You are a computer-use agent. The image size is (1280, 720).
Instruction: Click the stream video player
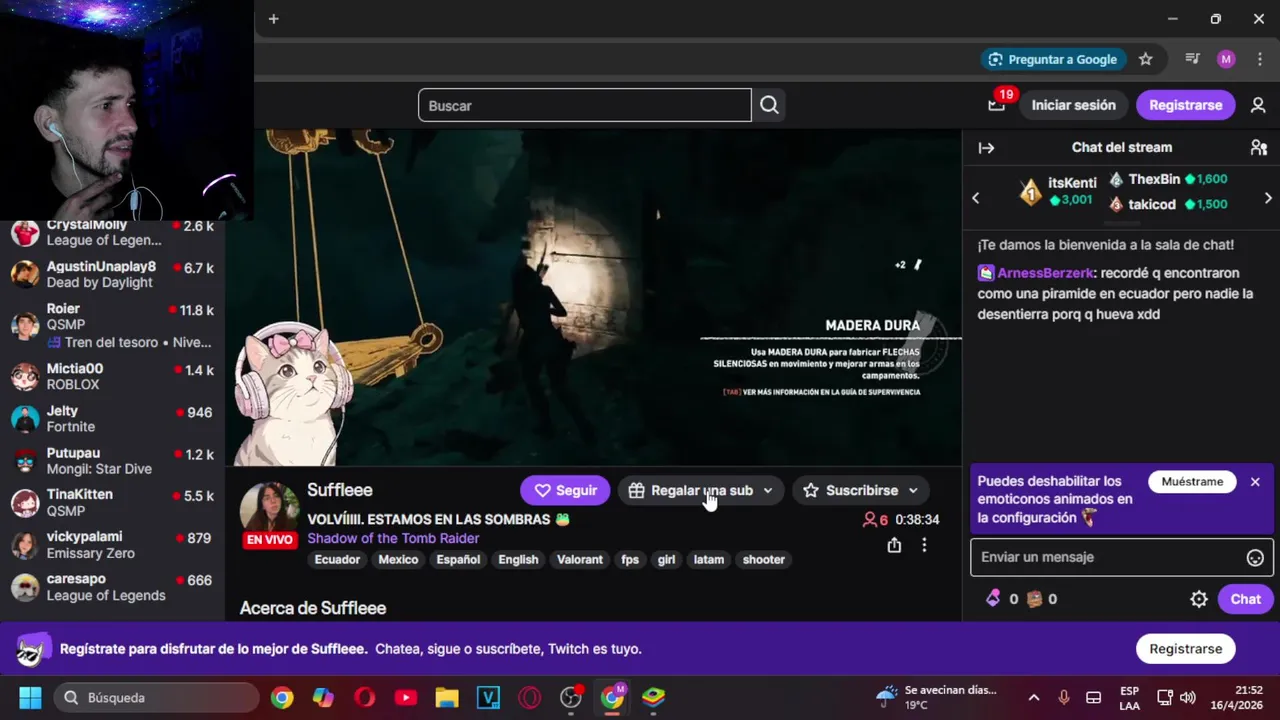594,298
